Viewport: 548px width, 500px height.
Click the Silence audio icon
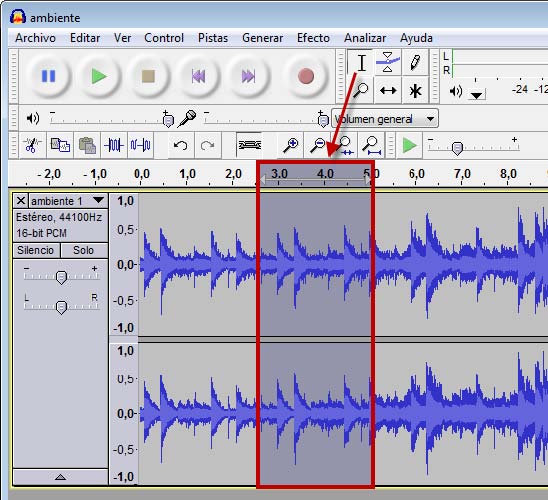(x=140, y=145)
